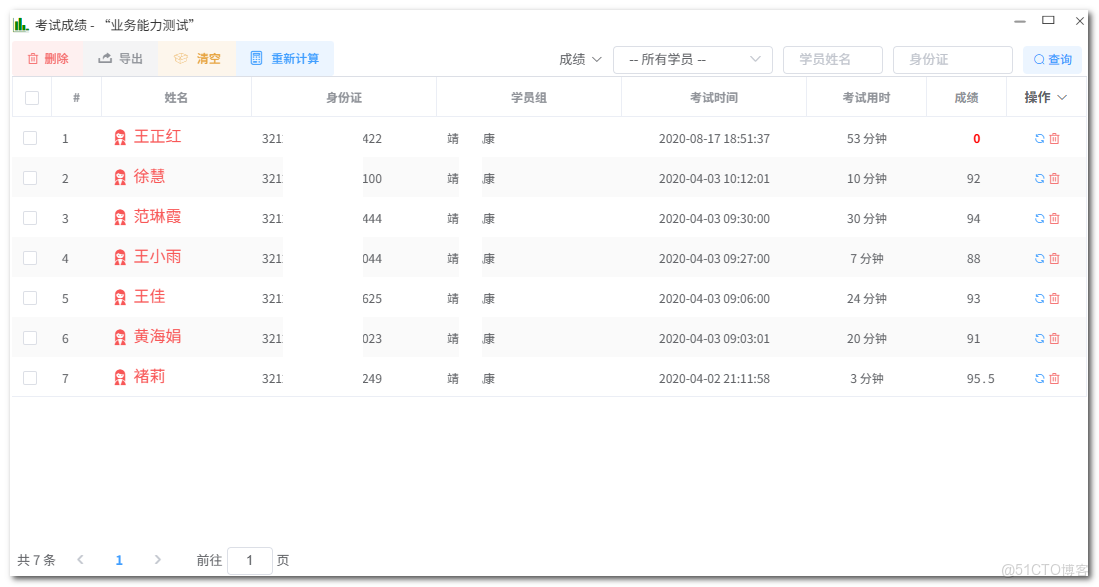Click the clear (清空) eye icon
Image resolution: width=1099 pixels, height=587 pixels.
tap(182, 59)
